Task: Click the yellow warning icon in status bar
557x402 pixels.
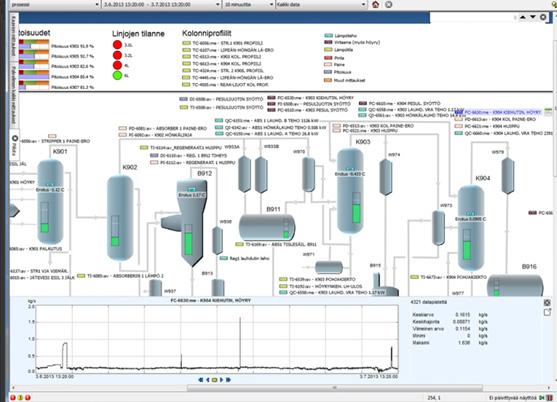Action: pos(20,398)
